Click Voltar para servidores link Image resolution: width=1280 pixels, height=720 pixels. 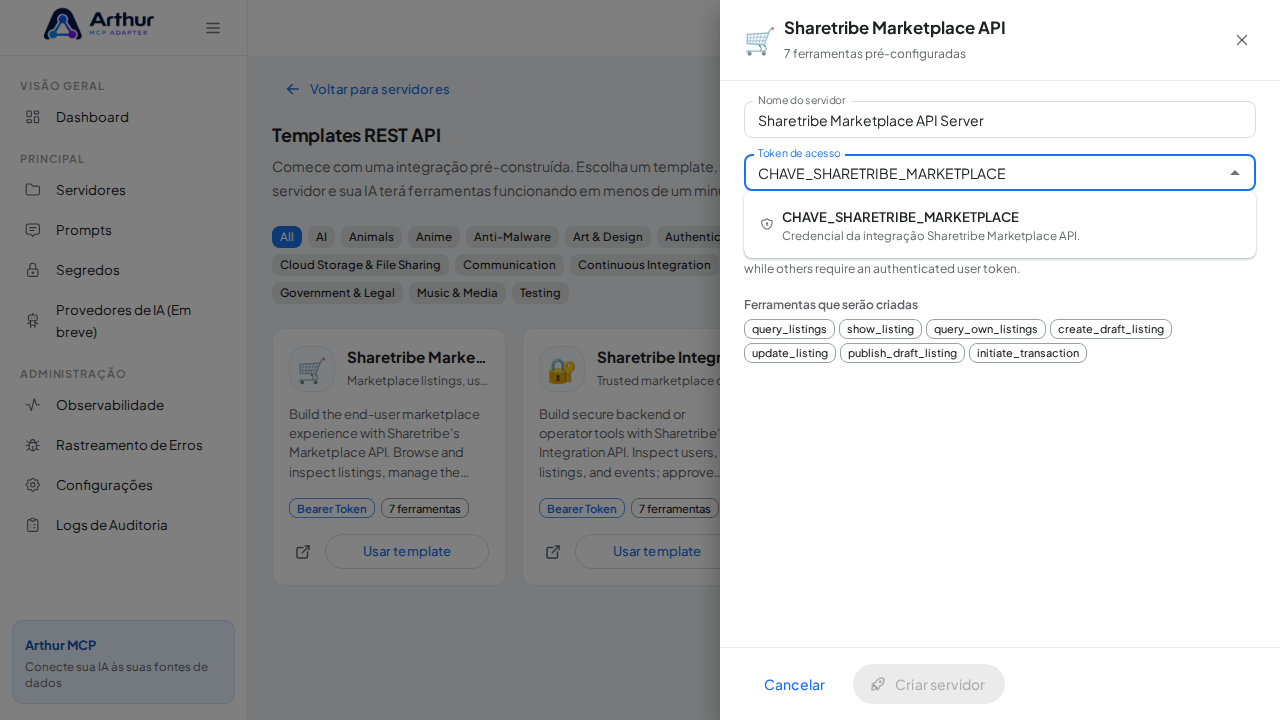[367, 89]
